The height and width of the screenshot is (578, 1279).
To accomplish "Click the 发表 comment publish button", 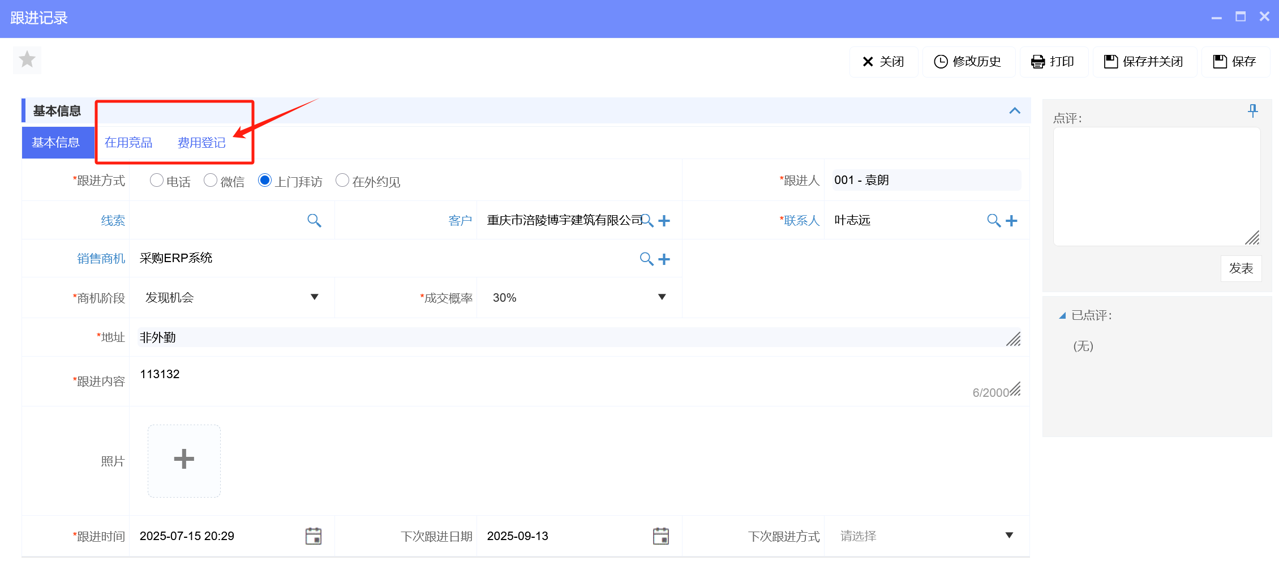I will [x=1240, y=268].
